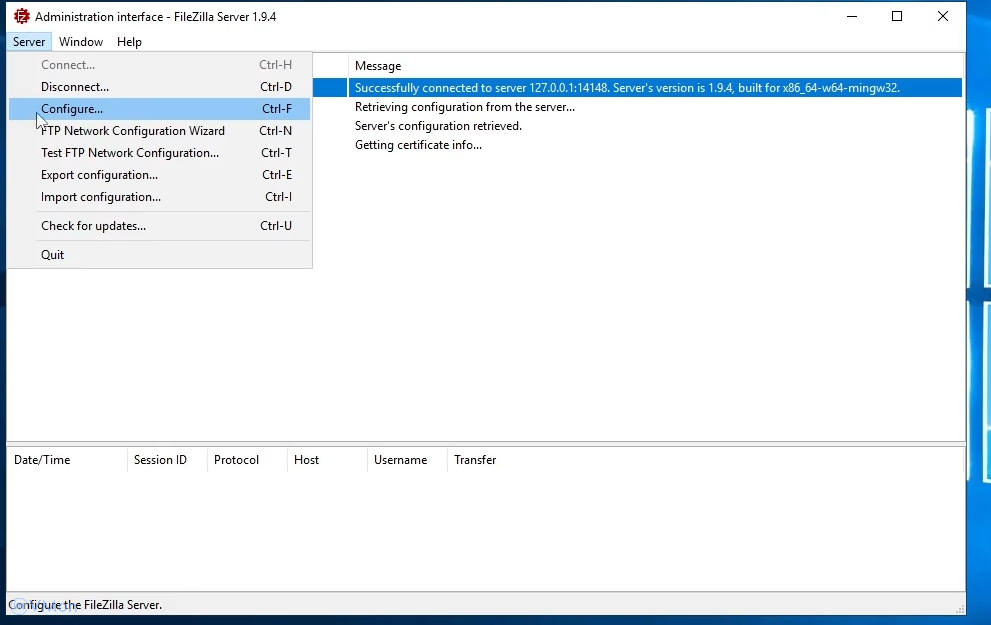Viewport: 991px width, 625px height.
Task: Choose Import configuration... menu item
Action: [101, 197]
